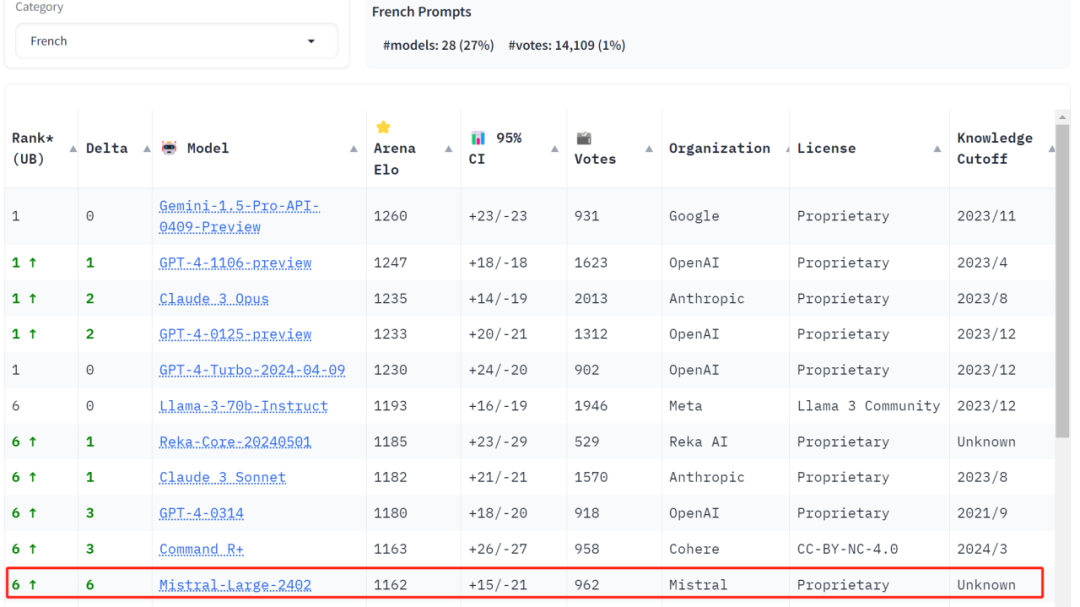1080x607 pixels.
Task: Click the sort arrow in Votes column header
Action: point(649,149)
